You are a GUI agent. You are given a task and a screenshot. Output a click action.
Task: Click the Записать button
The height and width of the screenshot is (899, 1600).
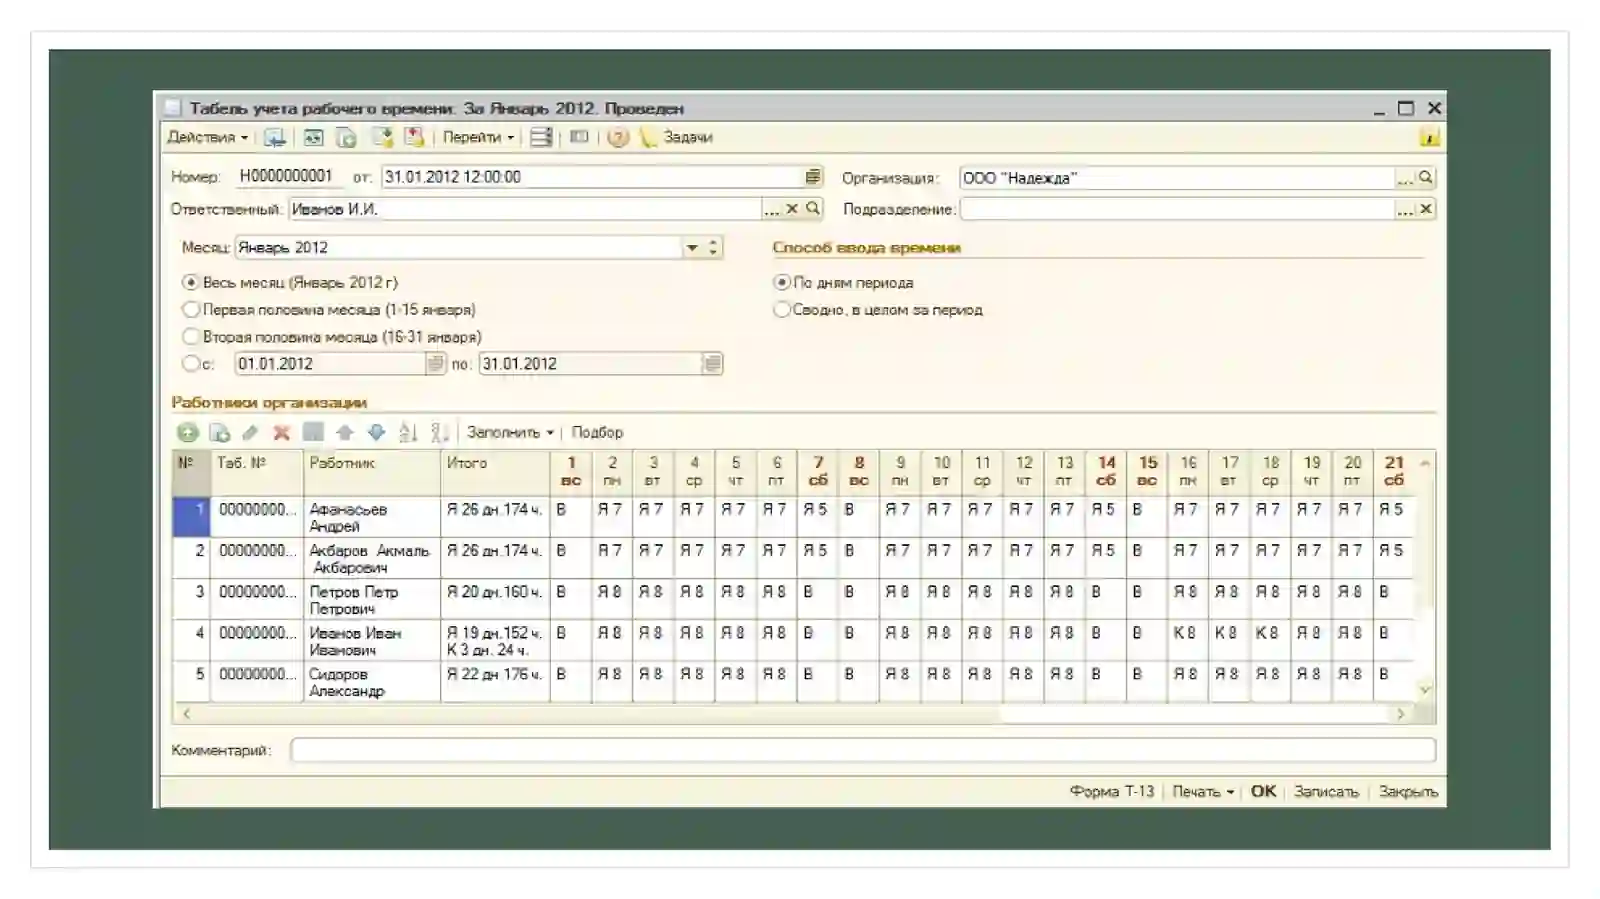coord(1326,791)
